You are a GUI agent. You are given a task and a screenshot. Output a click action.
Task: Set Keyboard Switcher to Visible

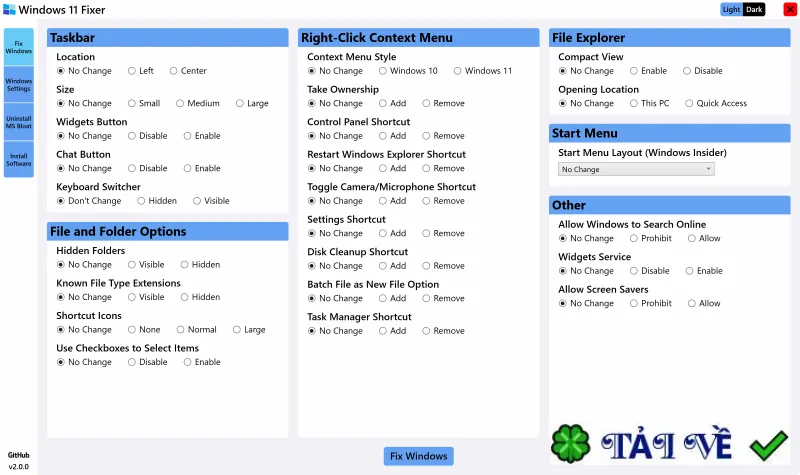211,201
